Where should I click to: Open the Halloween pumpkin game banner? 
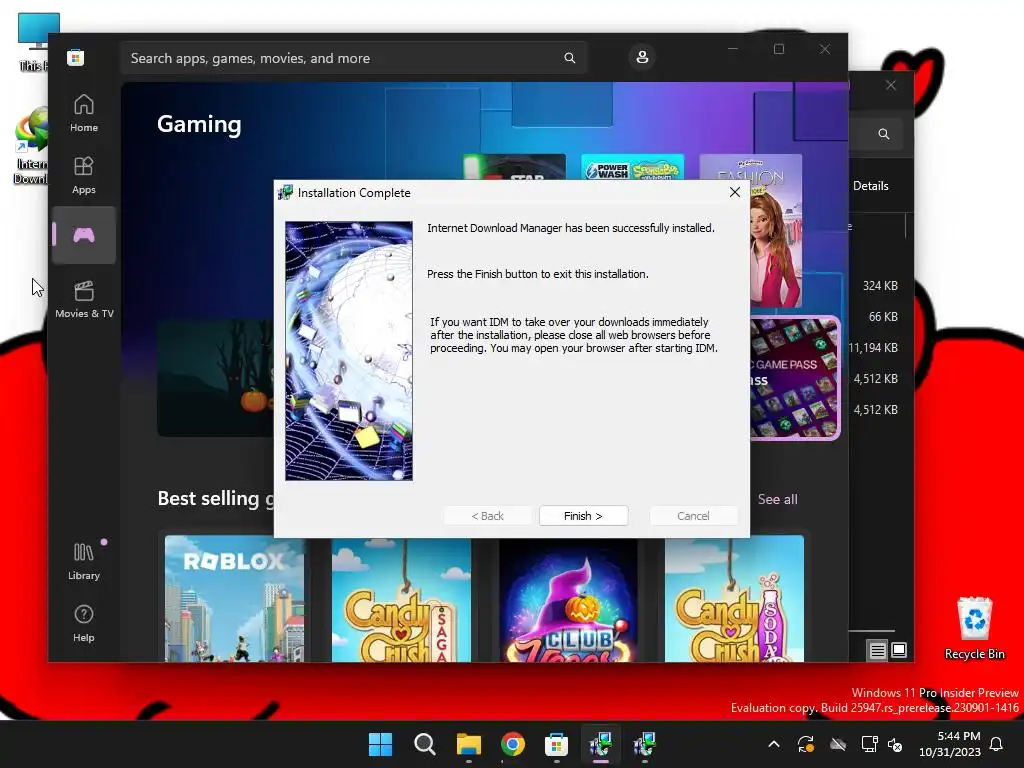pos(216,377)
